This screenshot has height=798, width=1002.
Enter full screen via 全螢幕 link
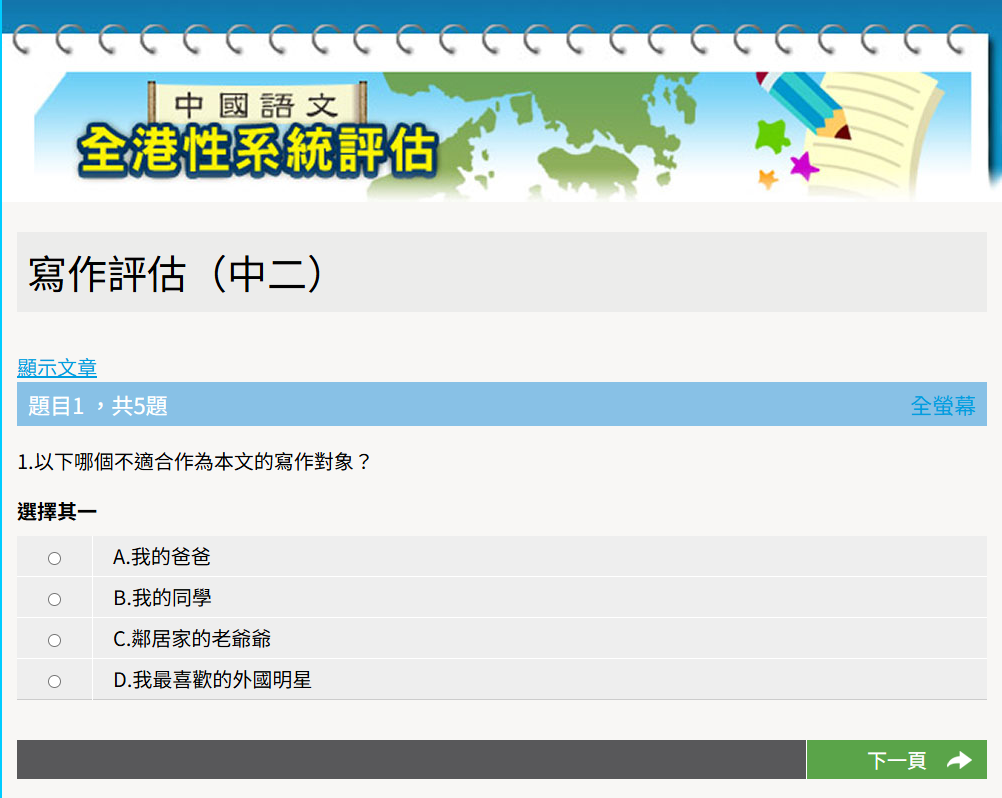click(x=942, y=405)
